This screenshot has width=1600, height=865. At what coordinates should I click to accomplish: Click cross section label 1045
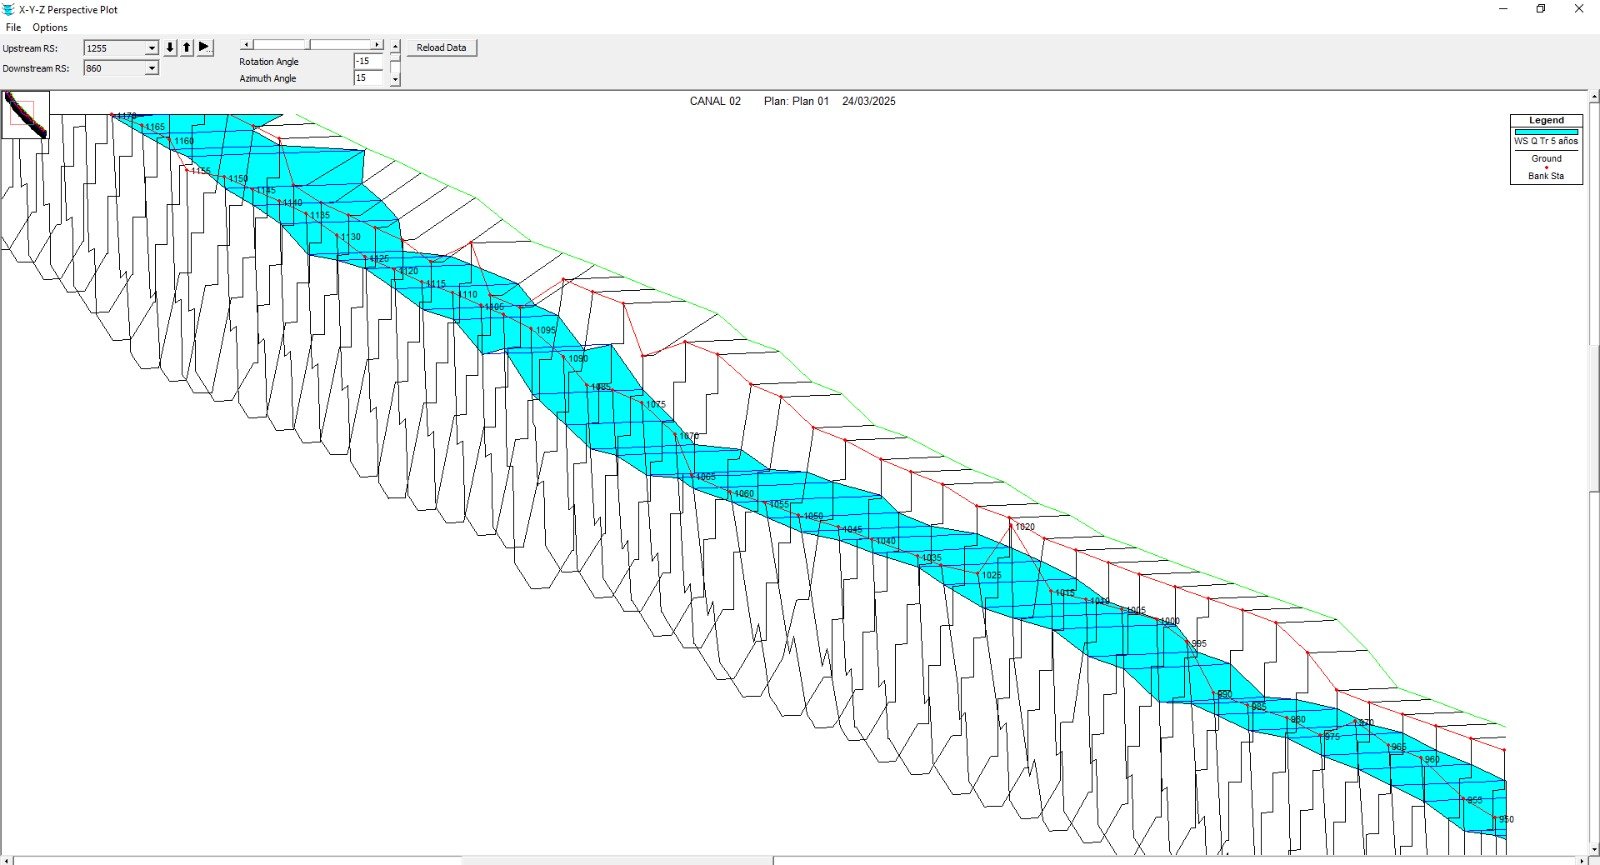click(851, 530)
